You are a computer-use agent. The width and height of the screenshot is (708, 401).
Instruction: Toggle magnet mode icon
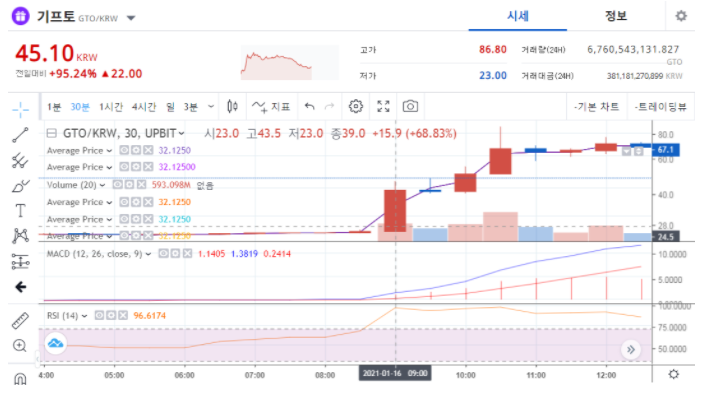click(20, 378)
